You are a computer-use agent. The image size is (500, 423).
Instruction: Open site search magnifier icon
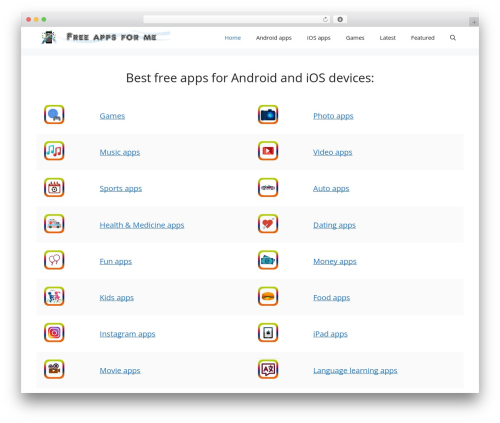pyautogui.click(x=453, y=38)
